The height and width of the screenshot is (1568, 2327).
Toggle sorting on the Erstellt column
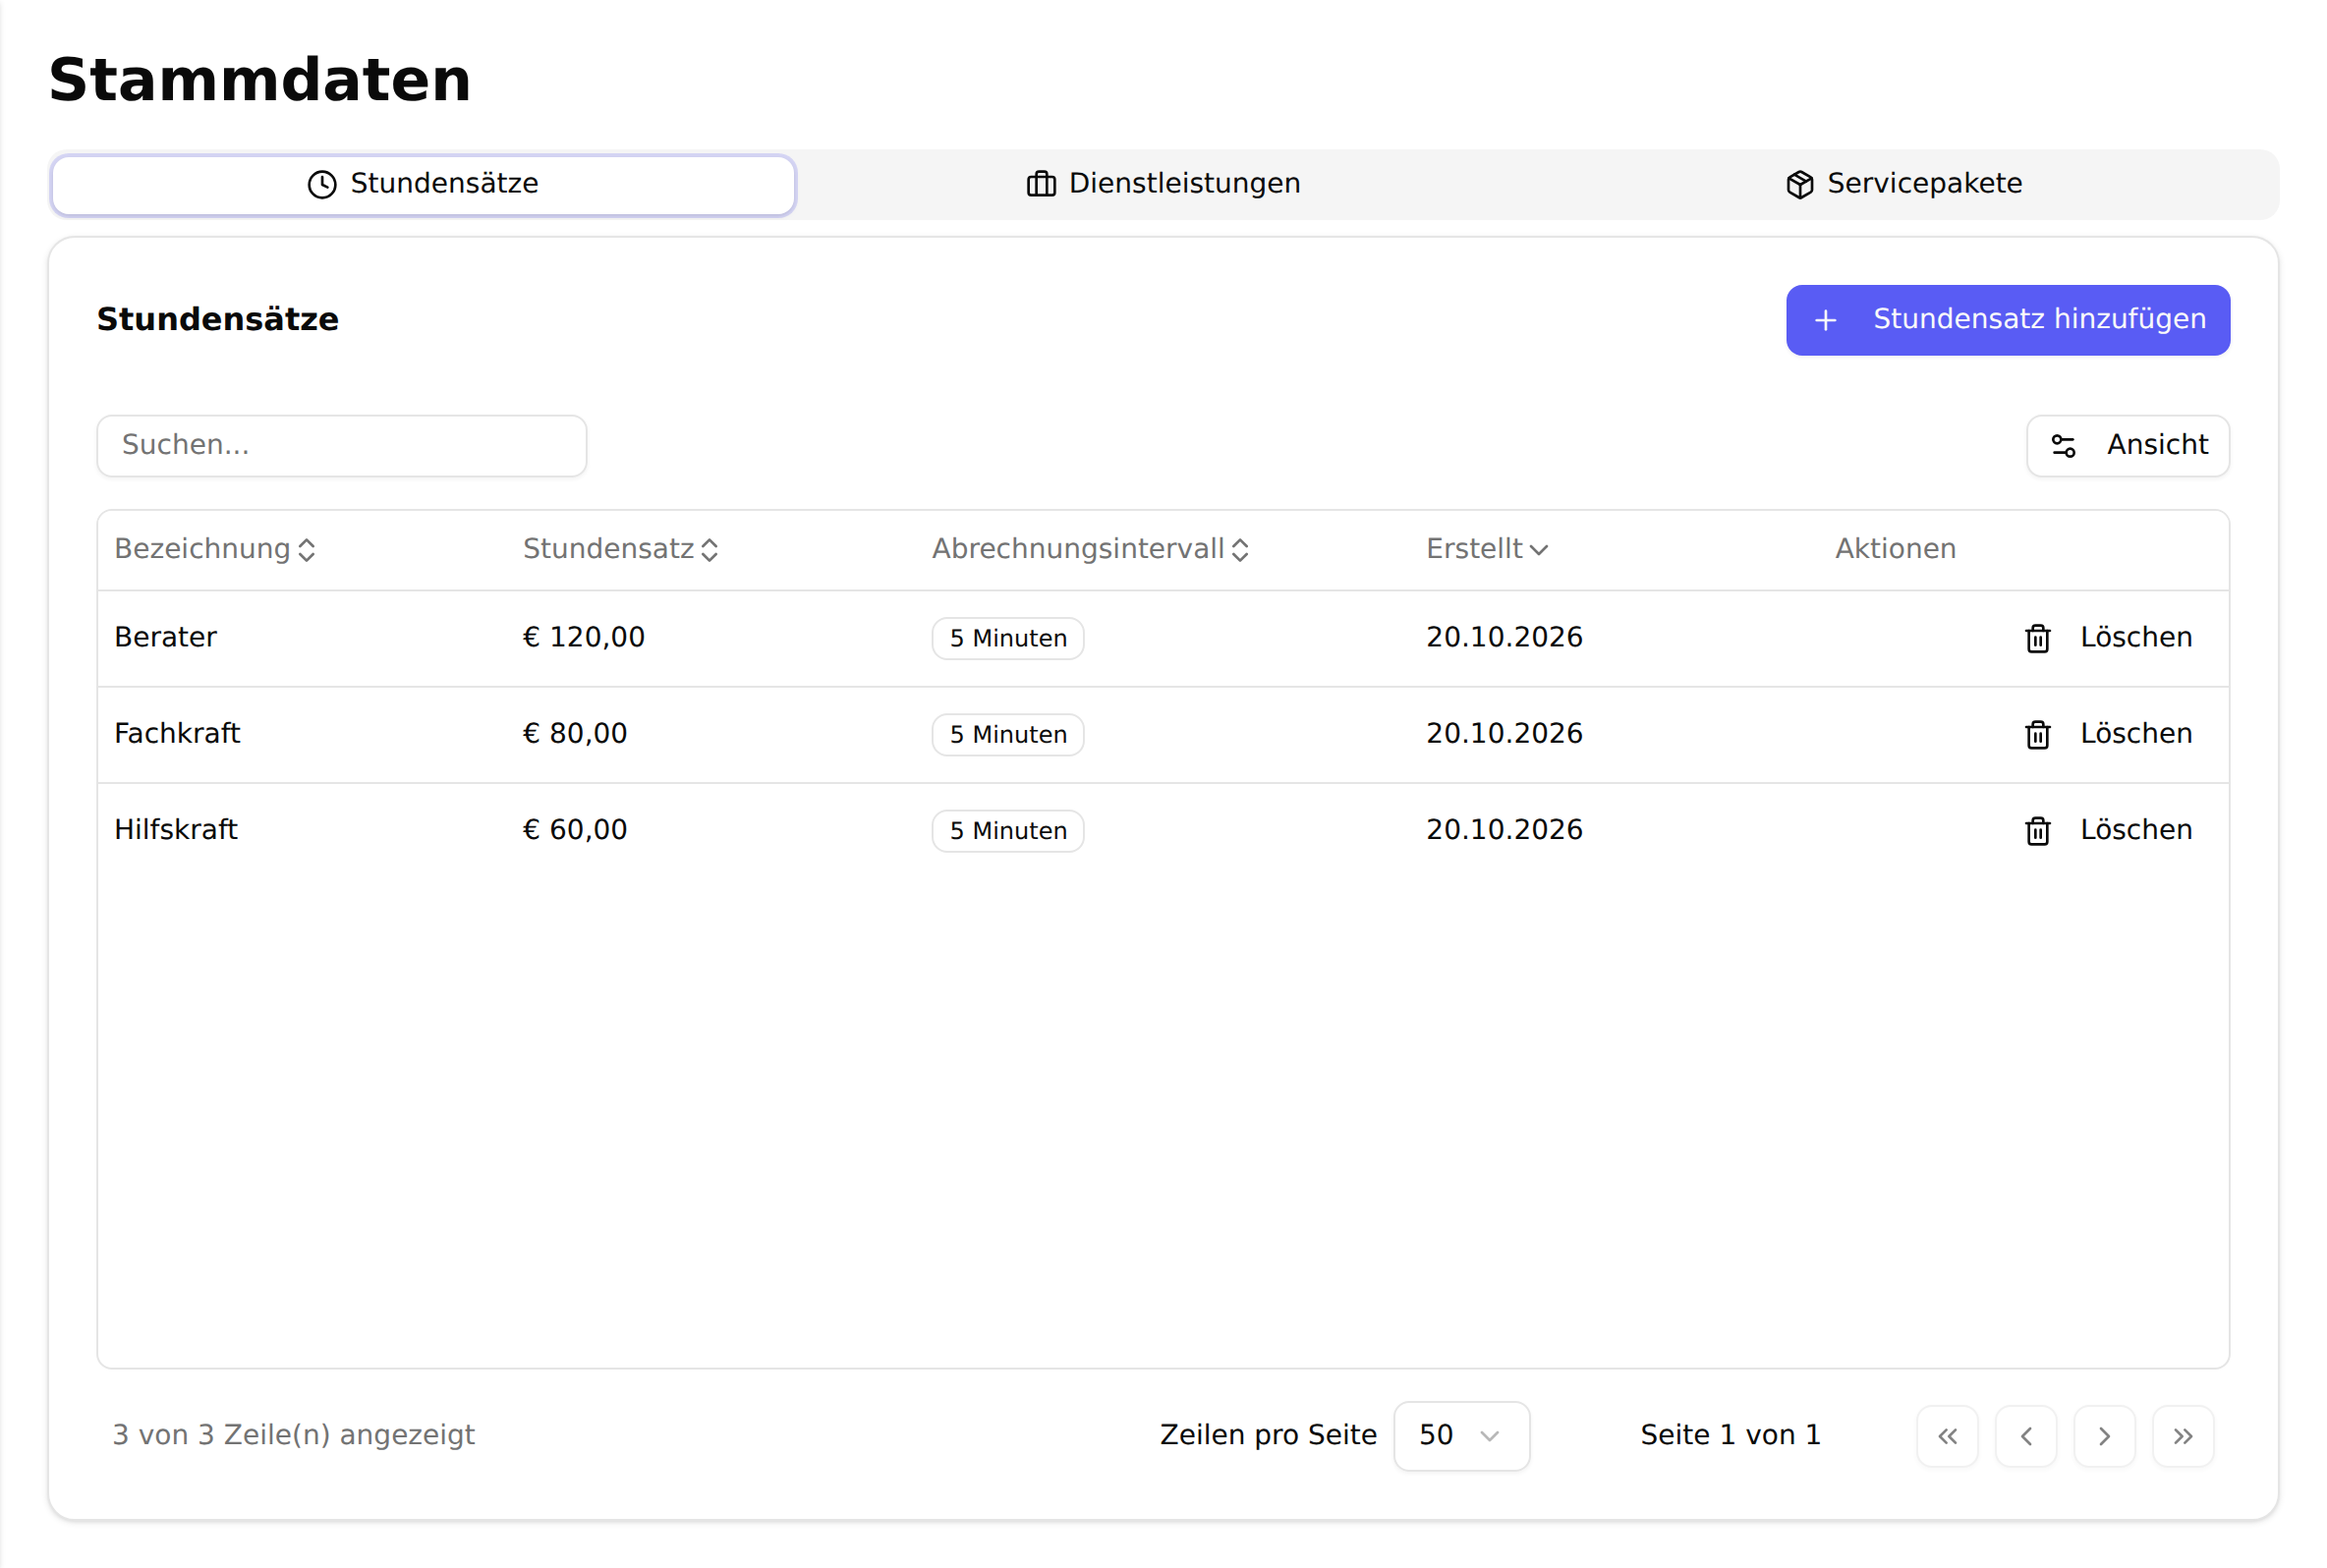1487,549
